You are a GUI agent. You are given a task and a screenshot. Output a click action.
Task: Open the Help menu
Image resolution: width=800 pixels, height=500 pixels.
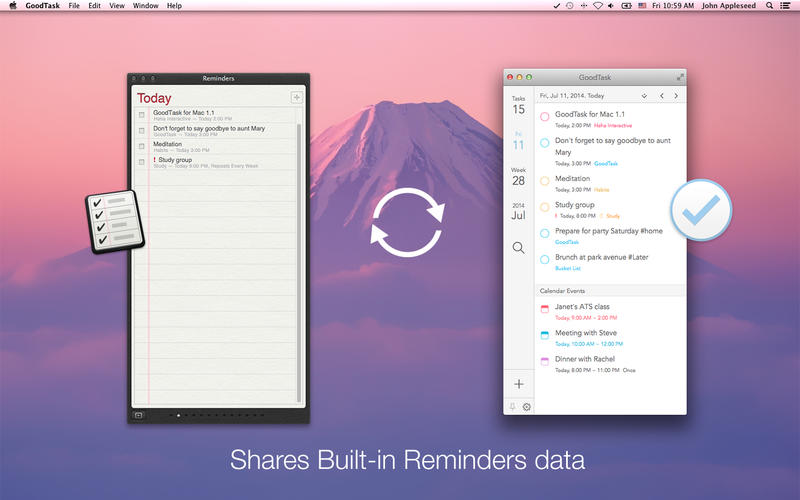pyautogui.click(x=174, y=6)
